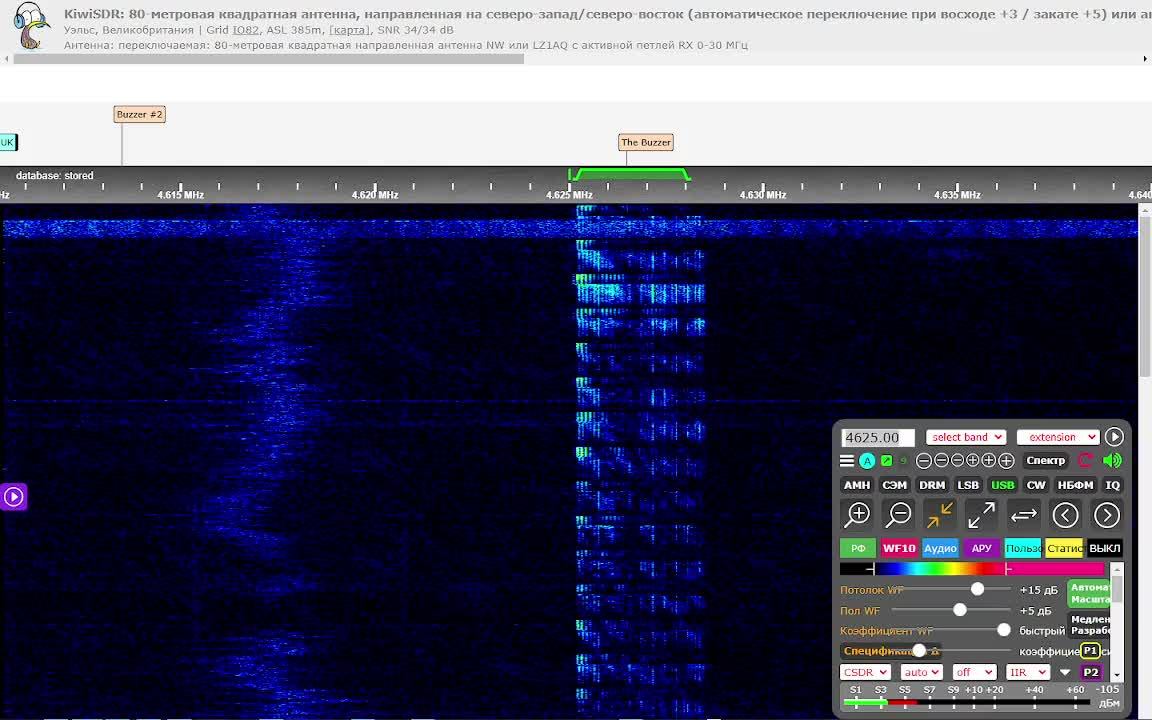Click the horizontal double-arrow band zoom icon

[1023, 515]
